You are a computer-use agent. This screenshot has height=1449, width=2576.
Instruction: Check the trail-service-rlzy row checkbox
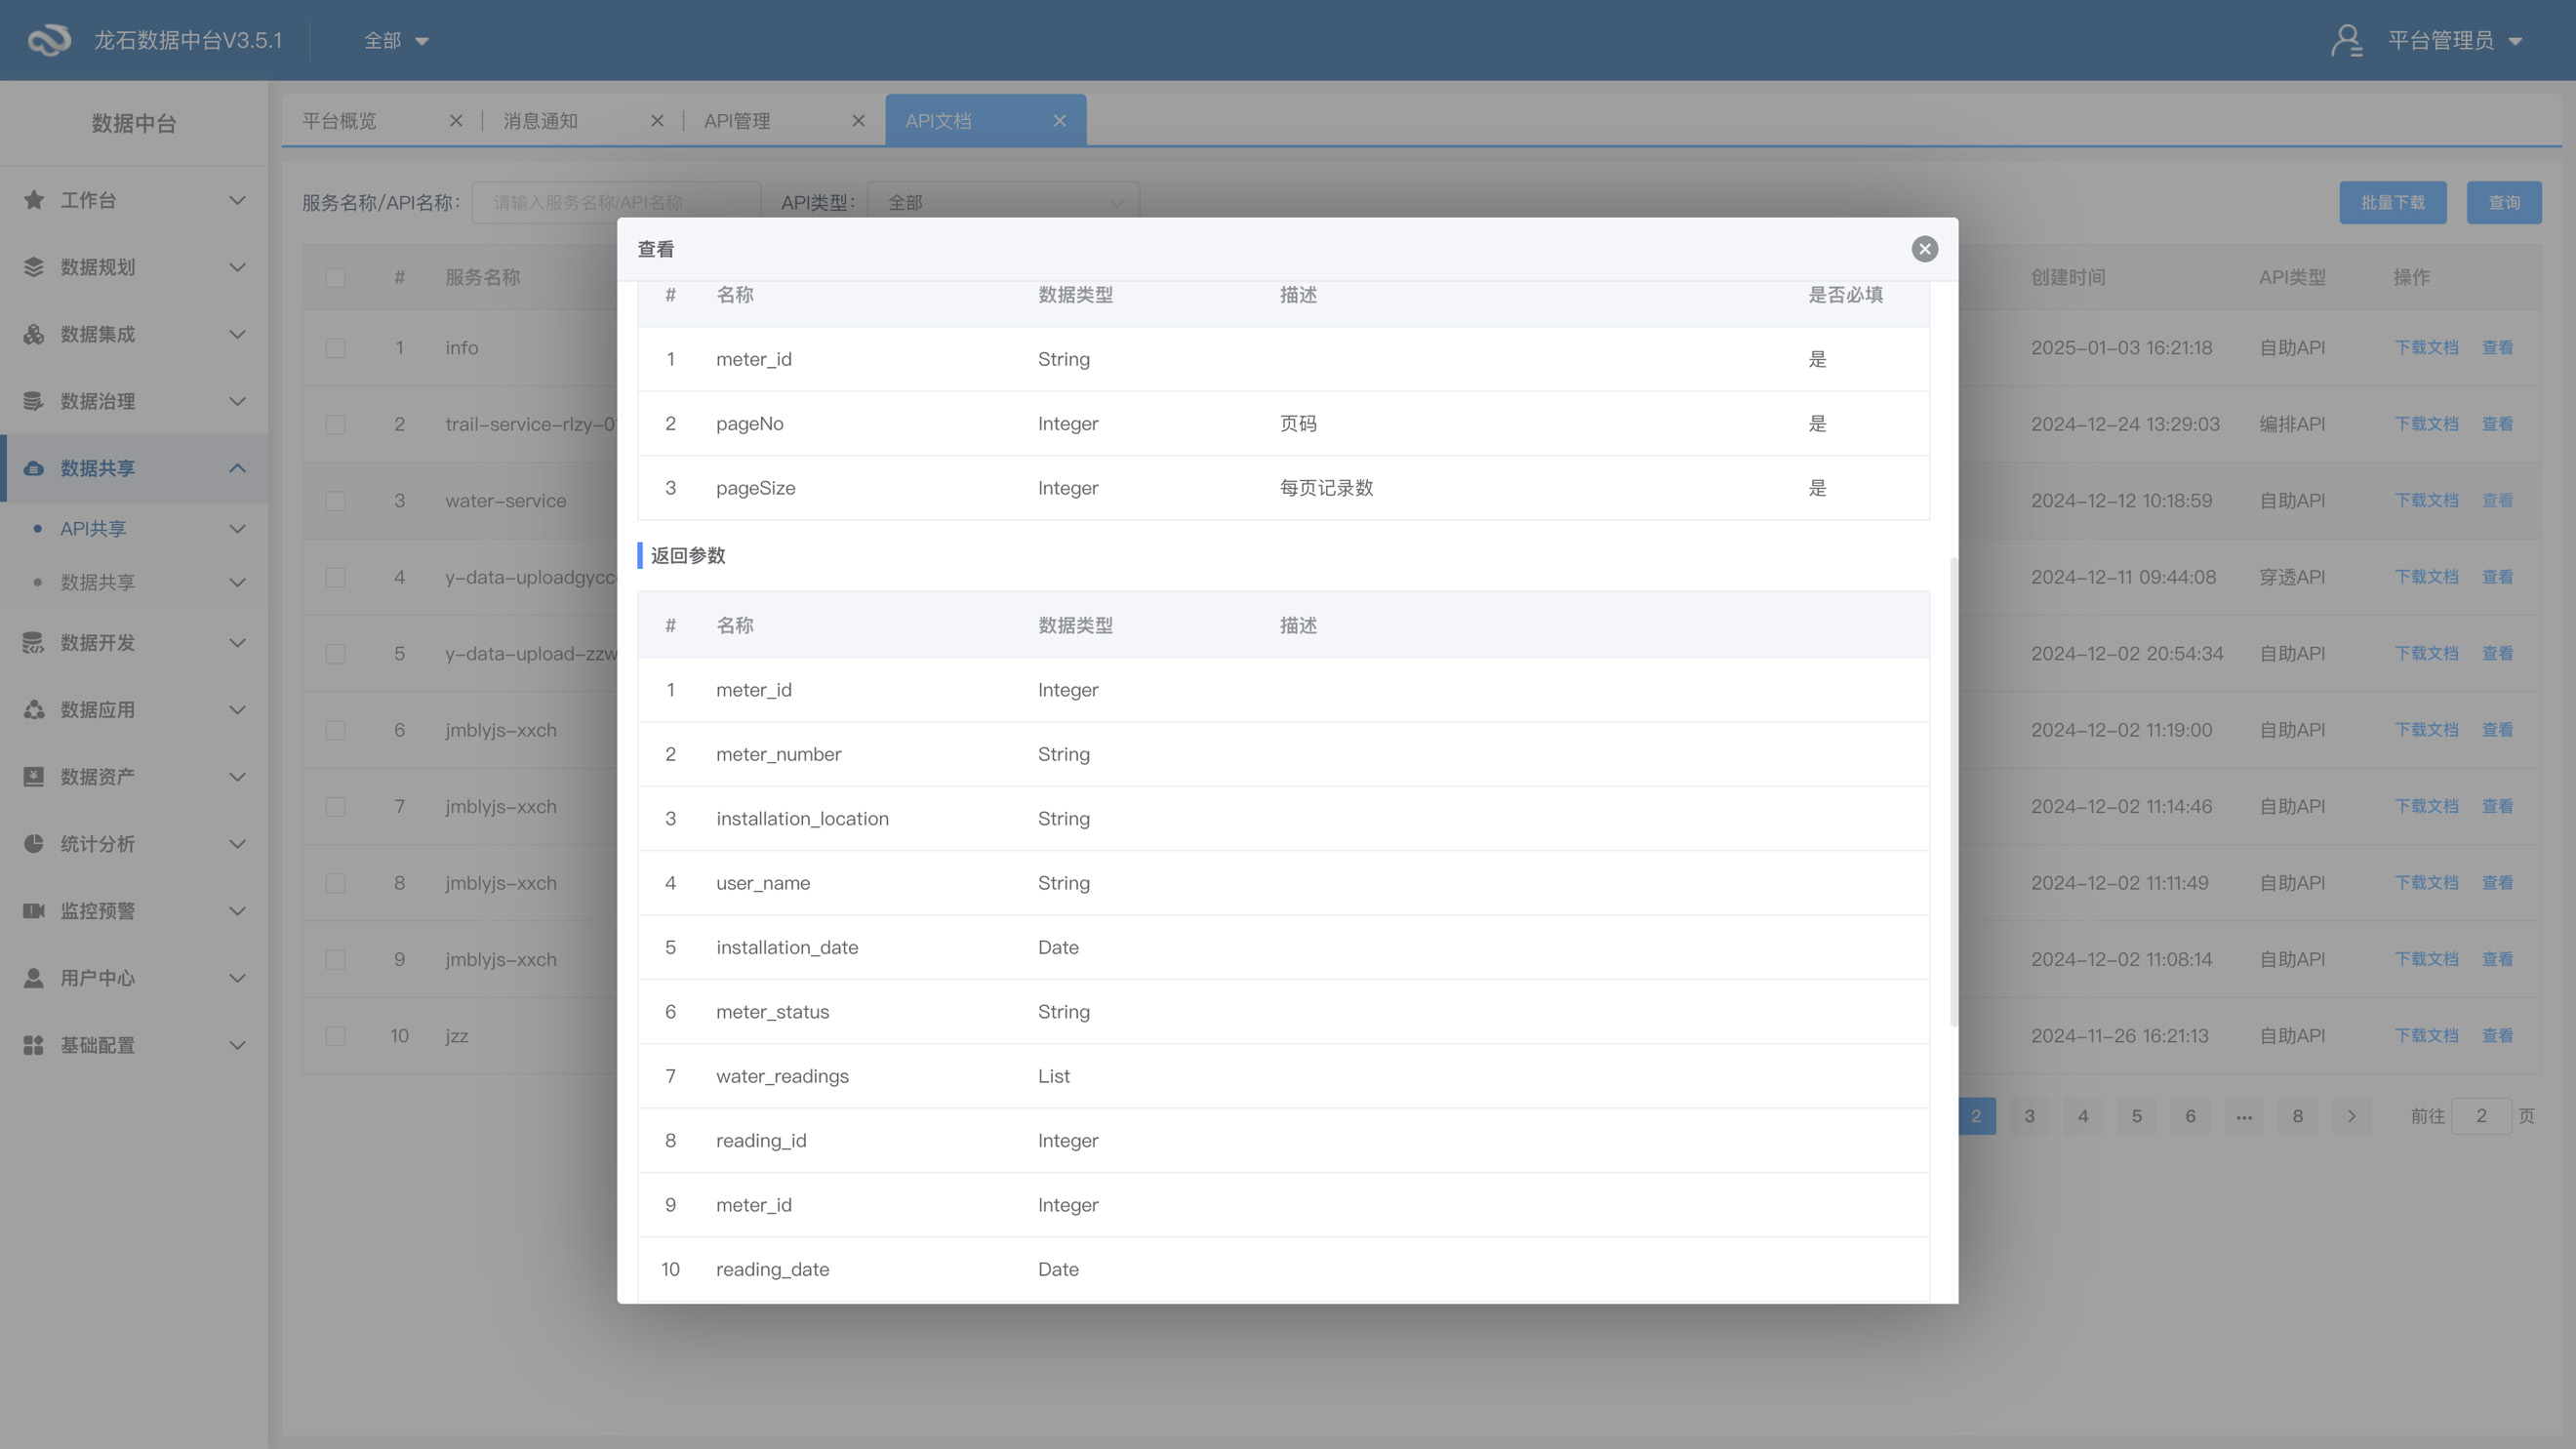(335, 424)
